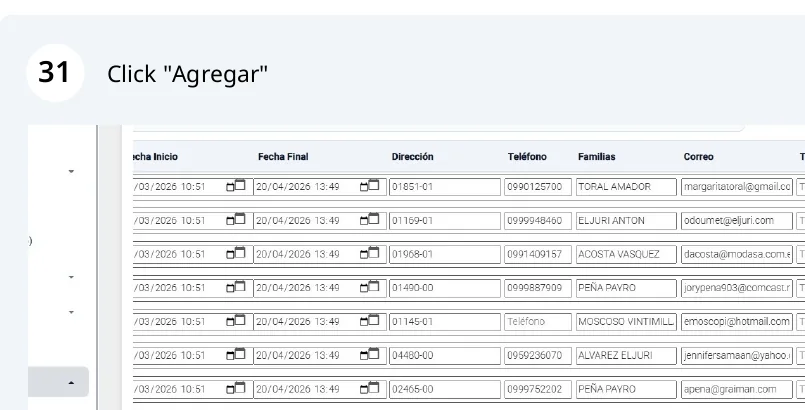The width and height of the screenshot is (805, 410).
Task: Edit the ELJURI ANTON family field
Action: click(x=626, y=221)
